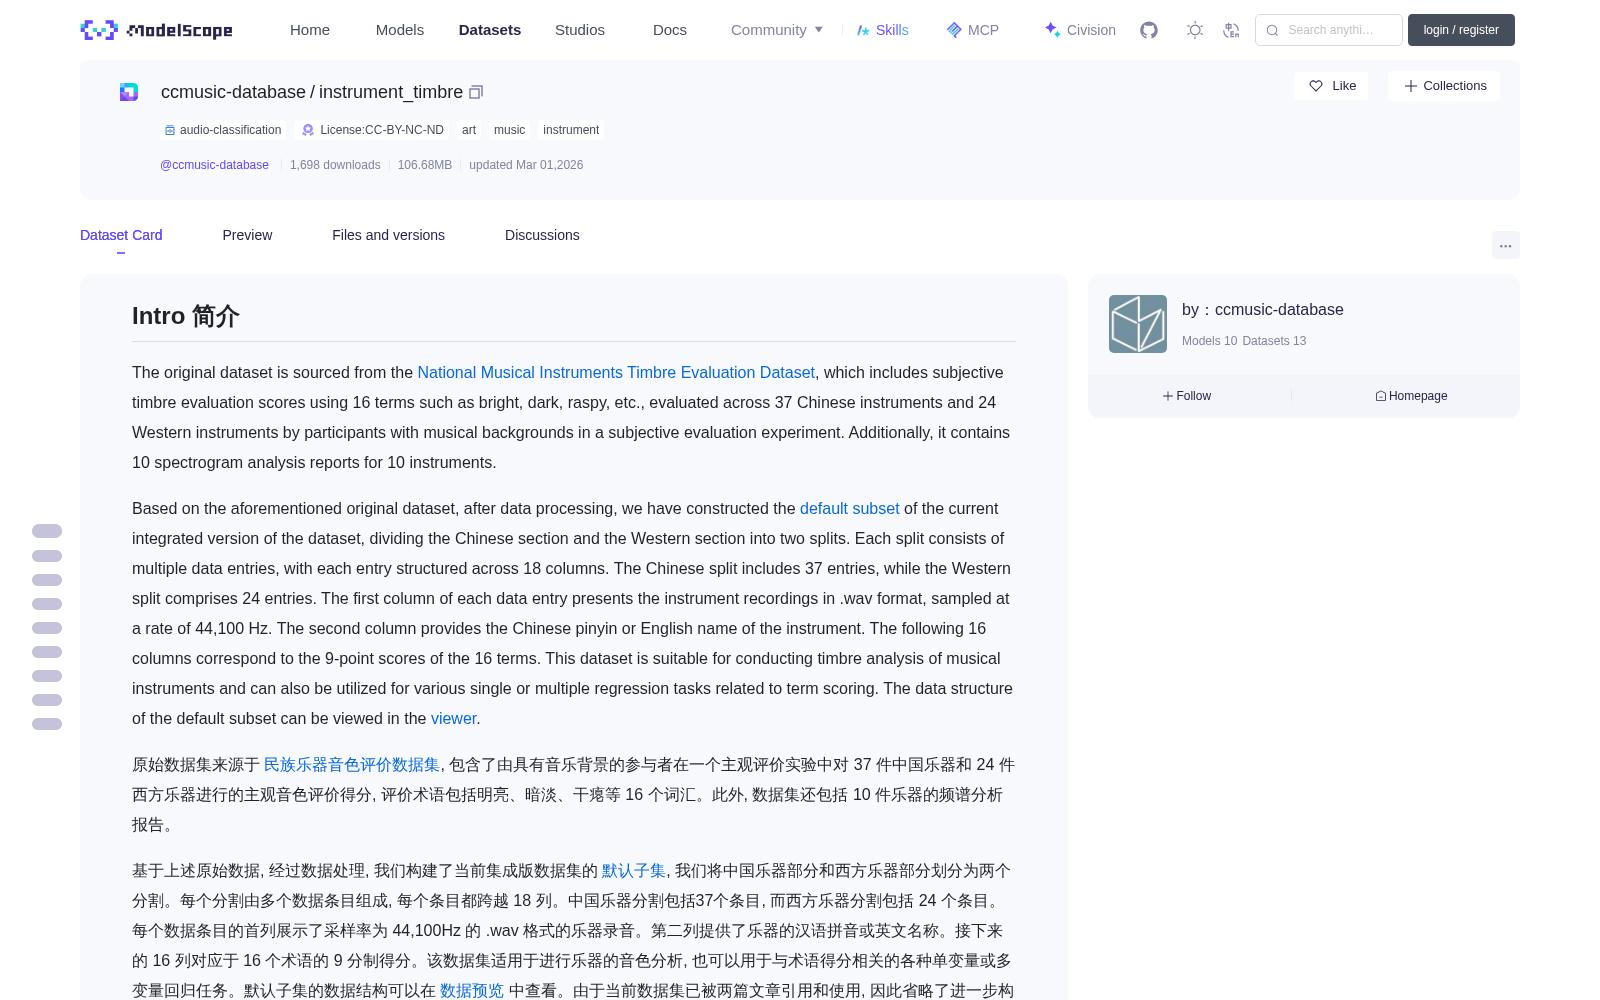The image size is (1600, 1000).
Task: Toggle the light/dark theme sun icon
Action: 1195,30
